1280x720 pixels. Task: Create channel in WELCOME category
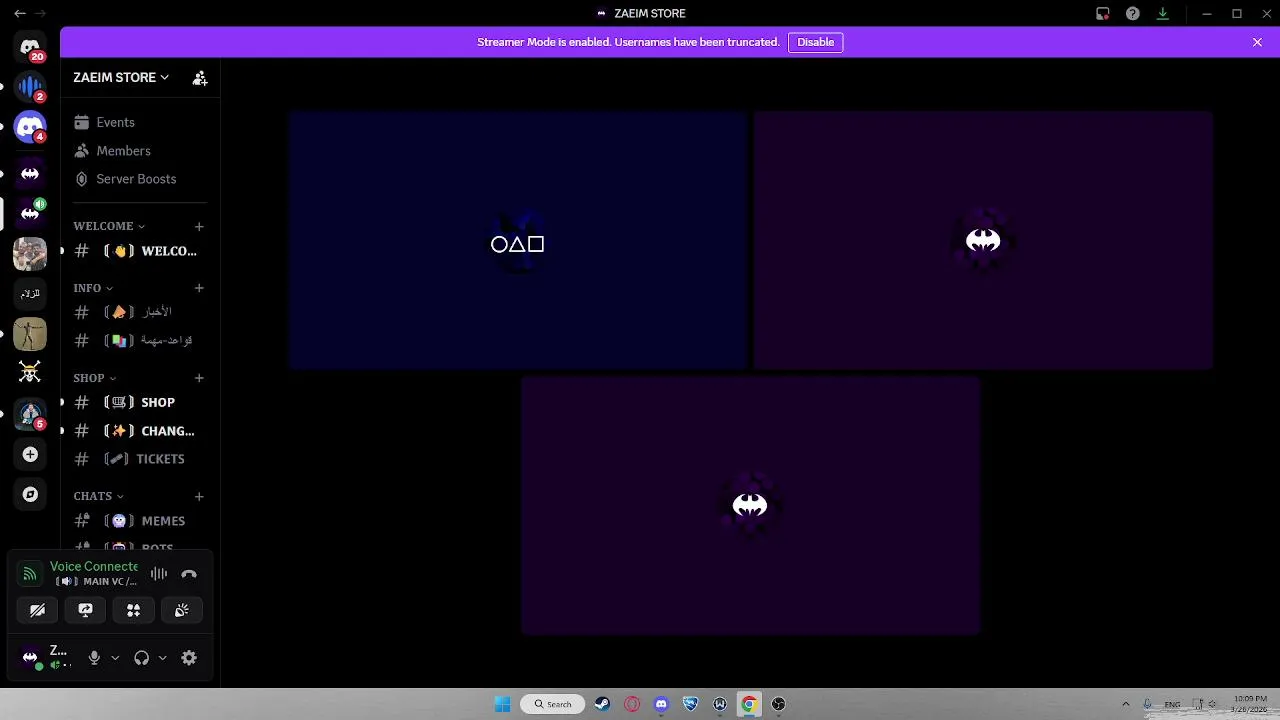click(199, 226)
